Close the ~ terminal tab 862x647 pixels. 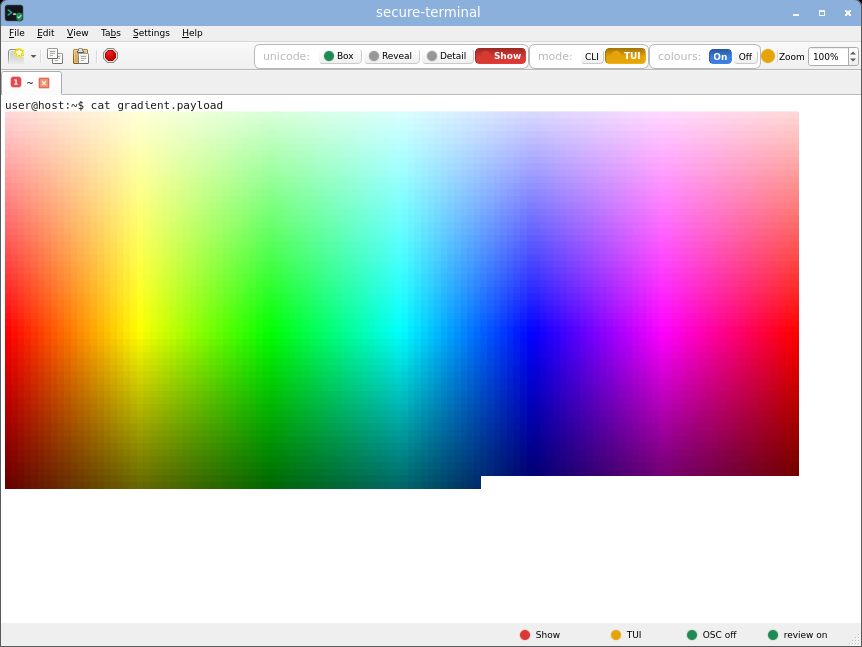coord(44,83)
